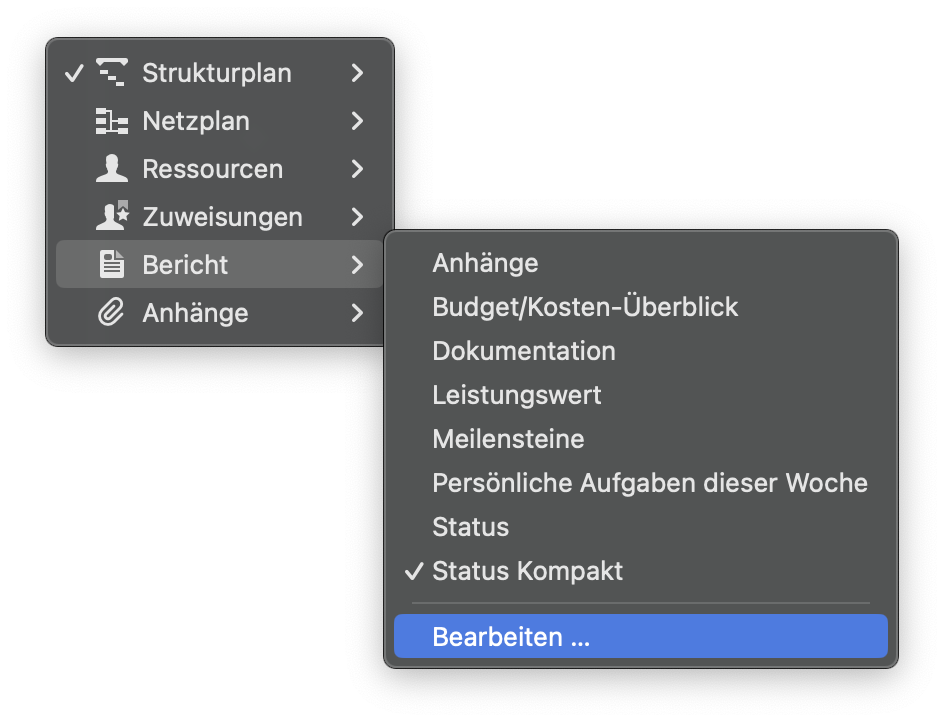944x722 pixels.
Task: Choose the Dokumentation report
Action: (524, 351)
